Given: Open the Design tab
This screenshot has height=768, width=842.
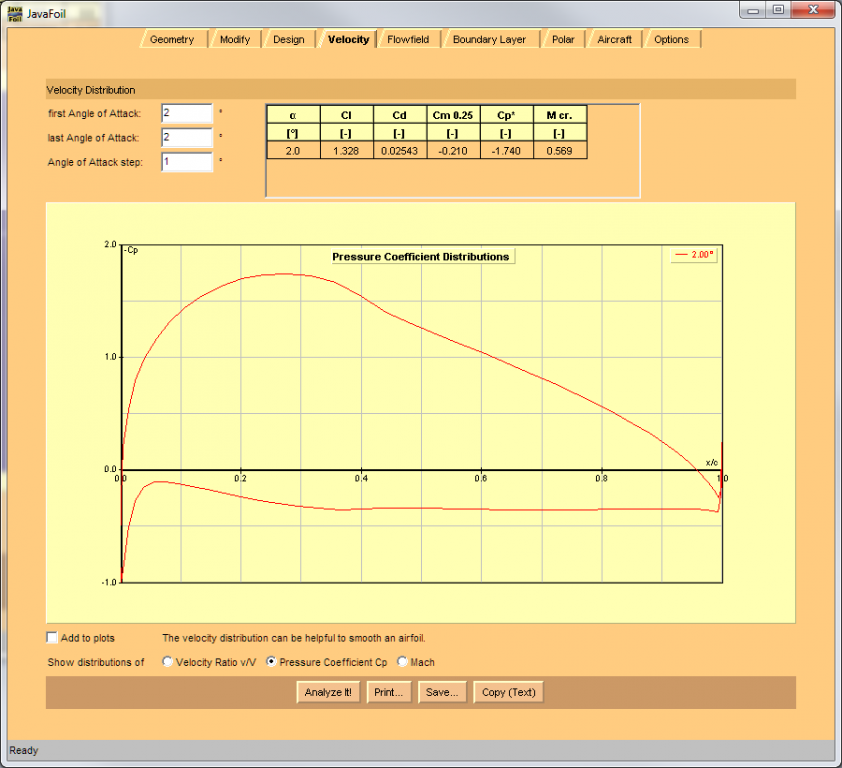Looking at the screenshot, I should [288, 40].
